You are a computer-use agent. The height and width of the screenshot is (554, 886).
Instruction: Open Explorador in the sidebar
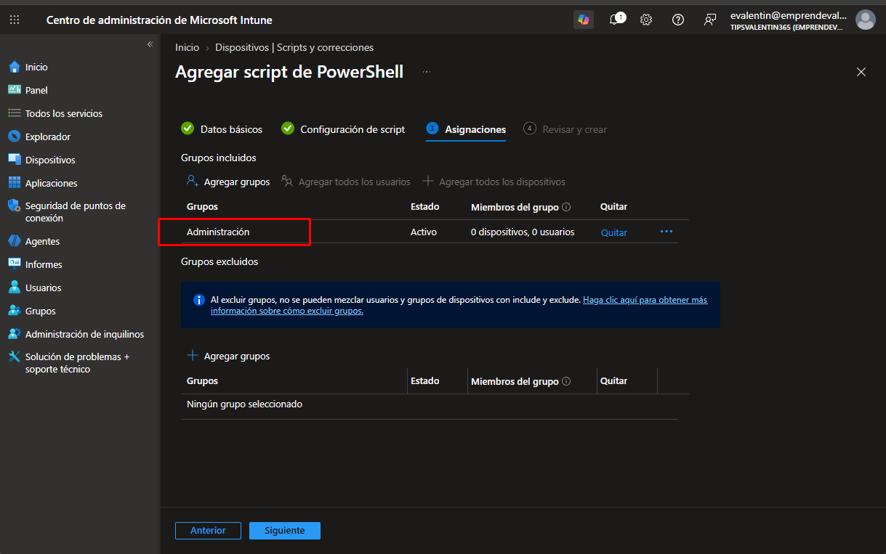click(47, 136)
